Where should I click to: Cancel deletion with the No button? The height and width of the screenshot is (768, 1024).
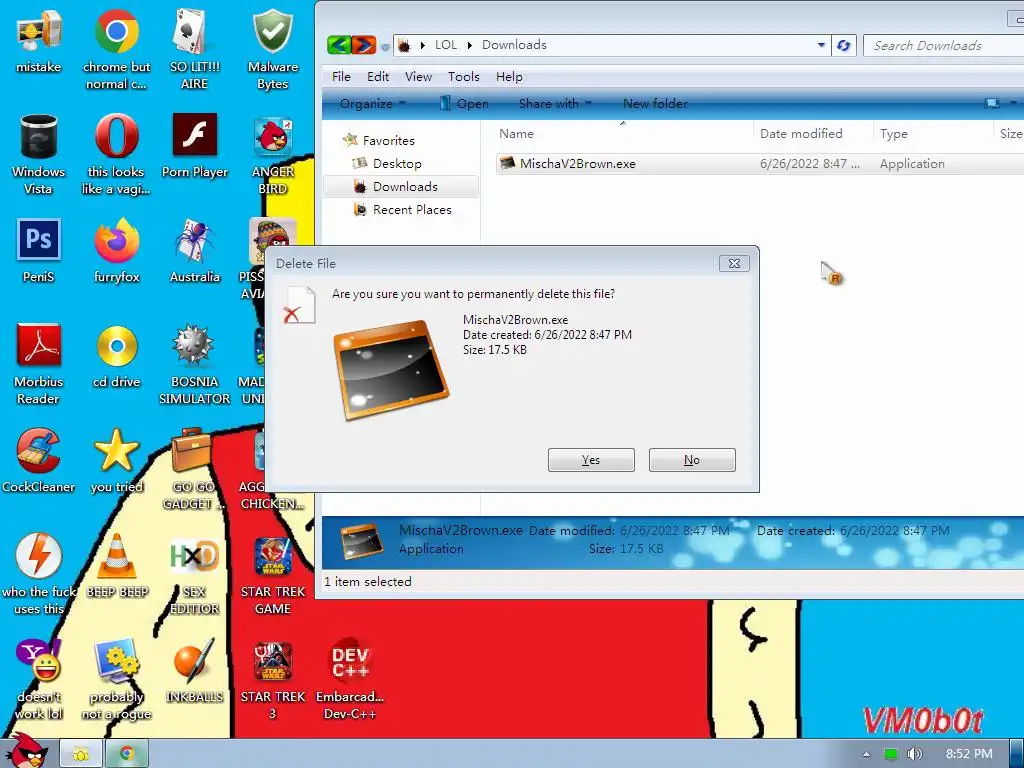(692, 460)
